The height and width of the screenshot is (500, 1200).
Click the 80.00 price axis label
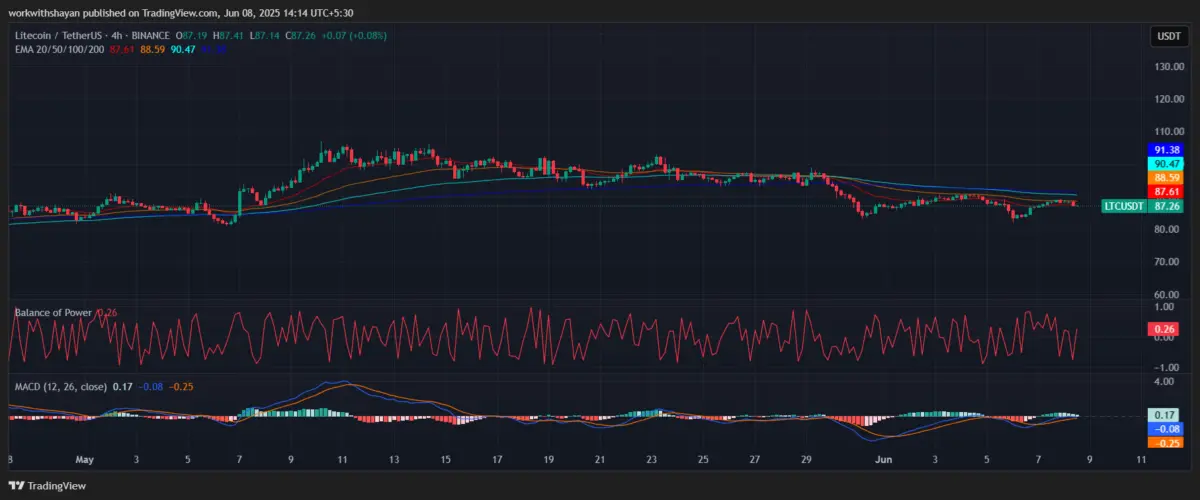click(1169, 230)
